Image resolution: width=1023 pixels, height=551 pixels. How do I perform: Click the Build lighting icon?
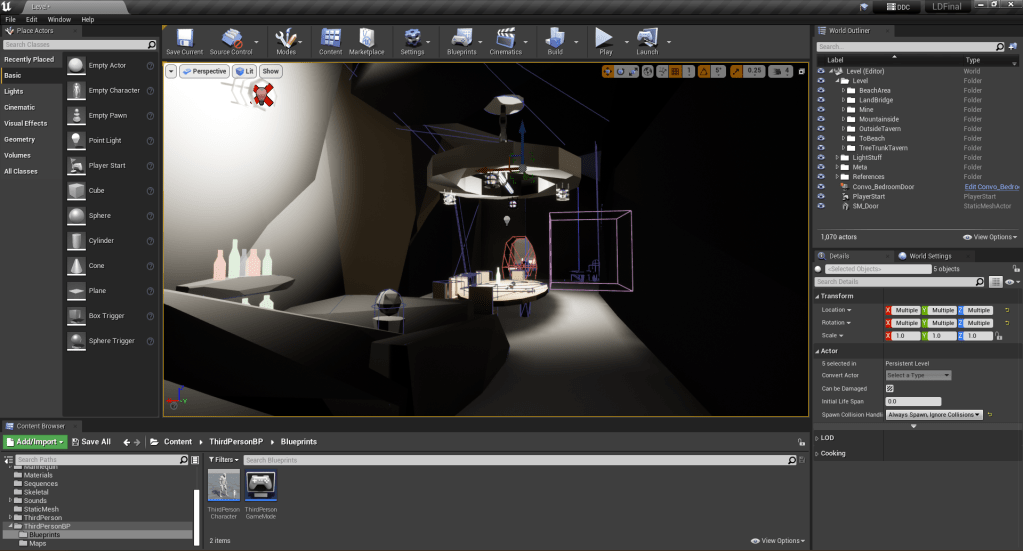(554, 38)
